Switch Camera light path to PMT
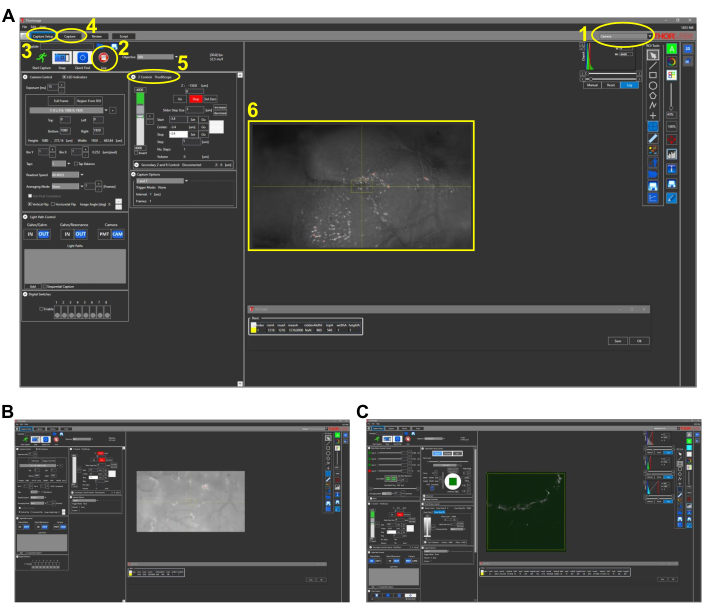The width and height of the screenshot is (704, 615). point(104,234)
